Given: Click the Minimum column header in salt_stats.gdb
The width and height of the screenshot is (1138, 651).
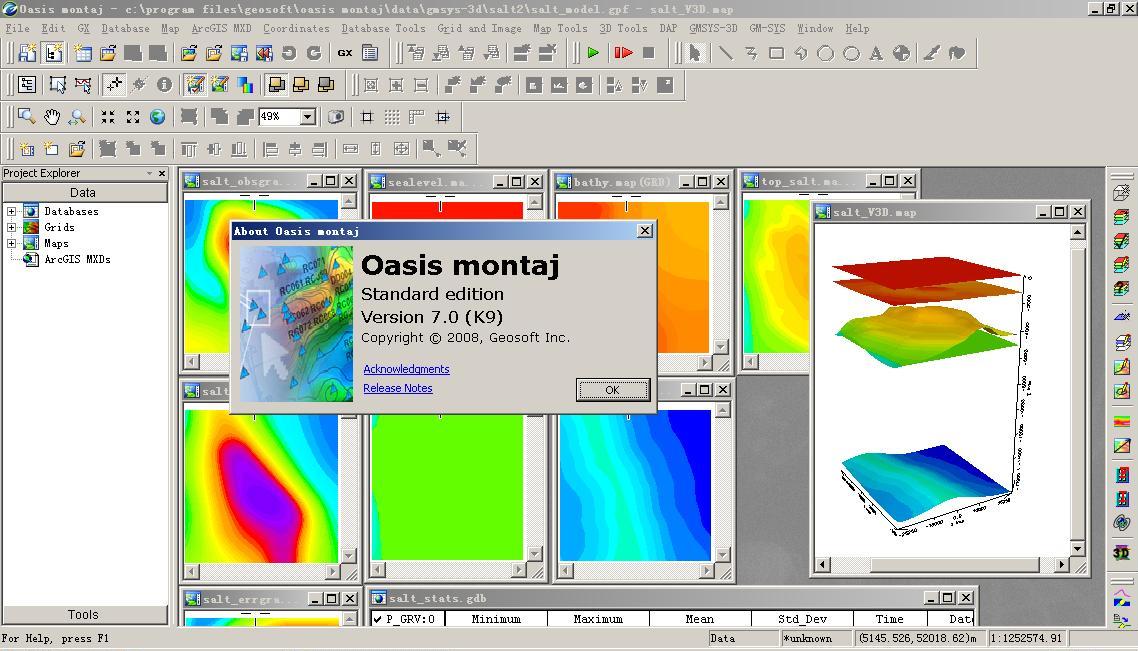Looking at the screenshot, I should pos(496,619).
